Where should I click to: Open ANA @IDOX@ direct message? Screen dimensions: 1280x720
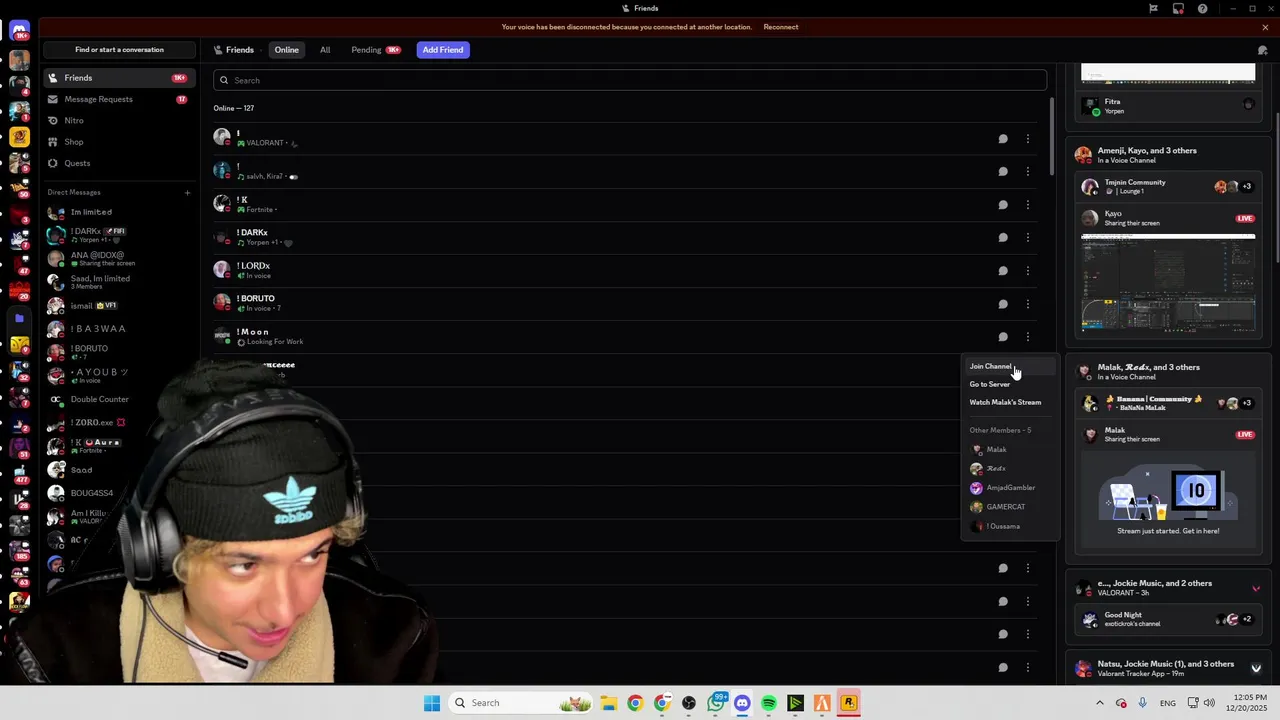coord(118,259)
